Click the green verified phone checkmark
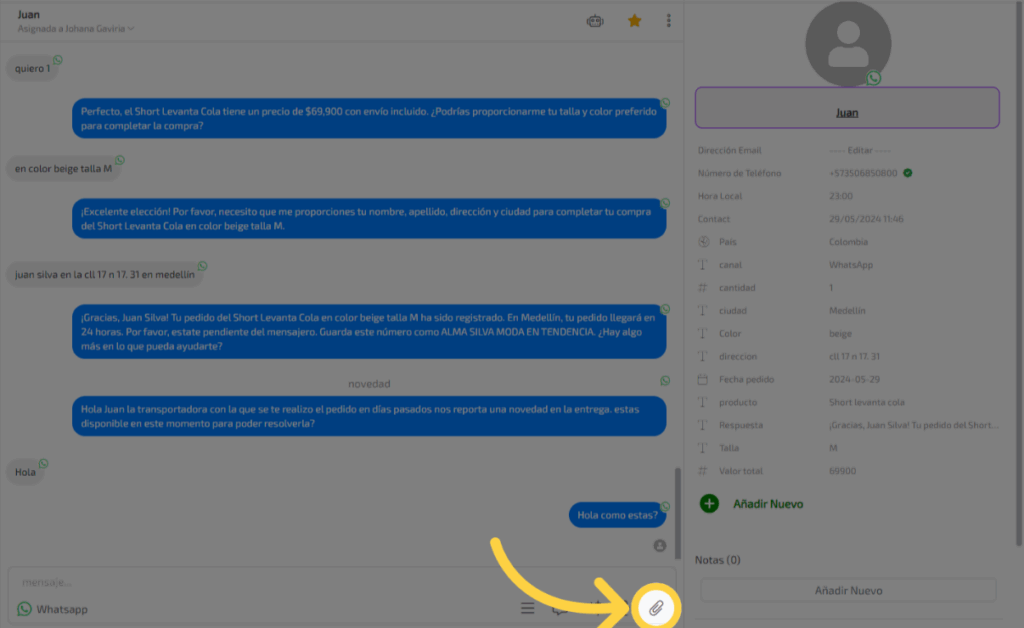The width and height of the screenshot is (1024, 628). [907, 173]
